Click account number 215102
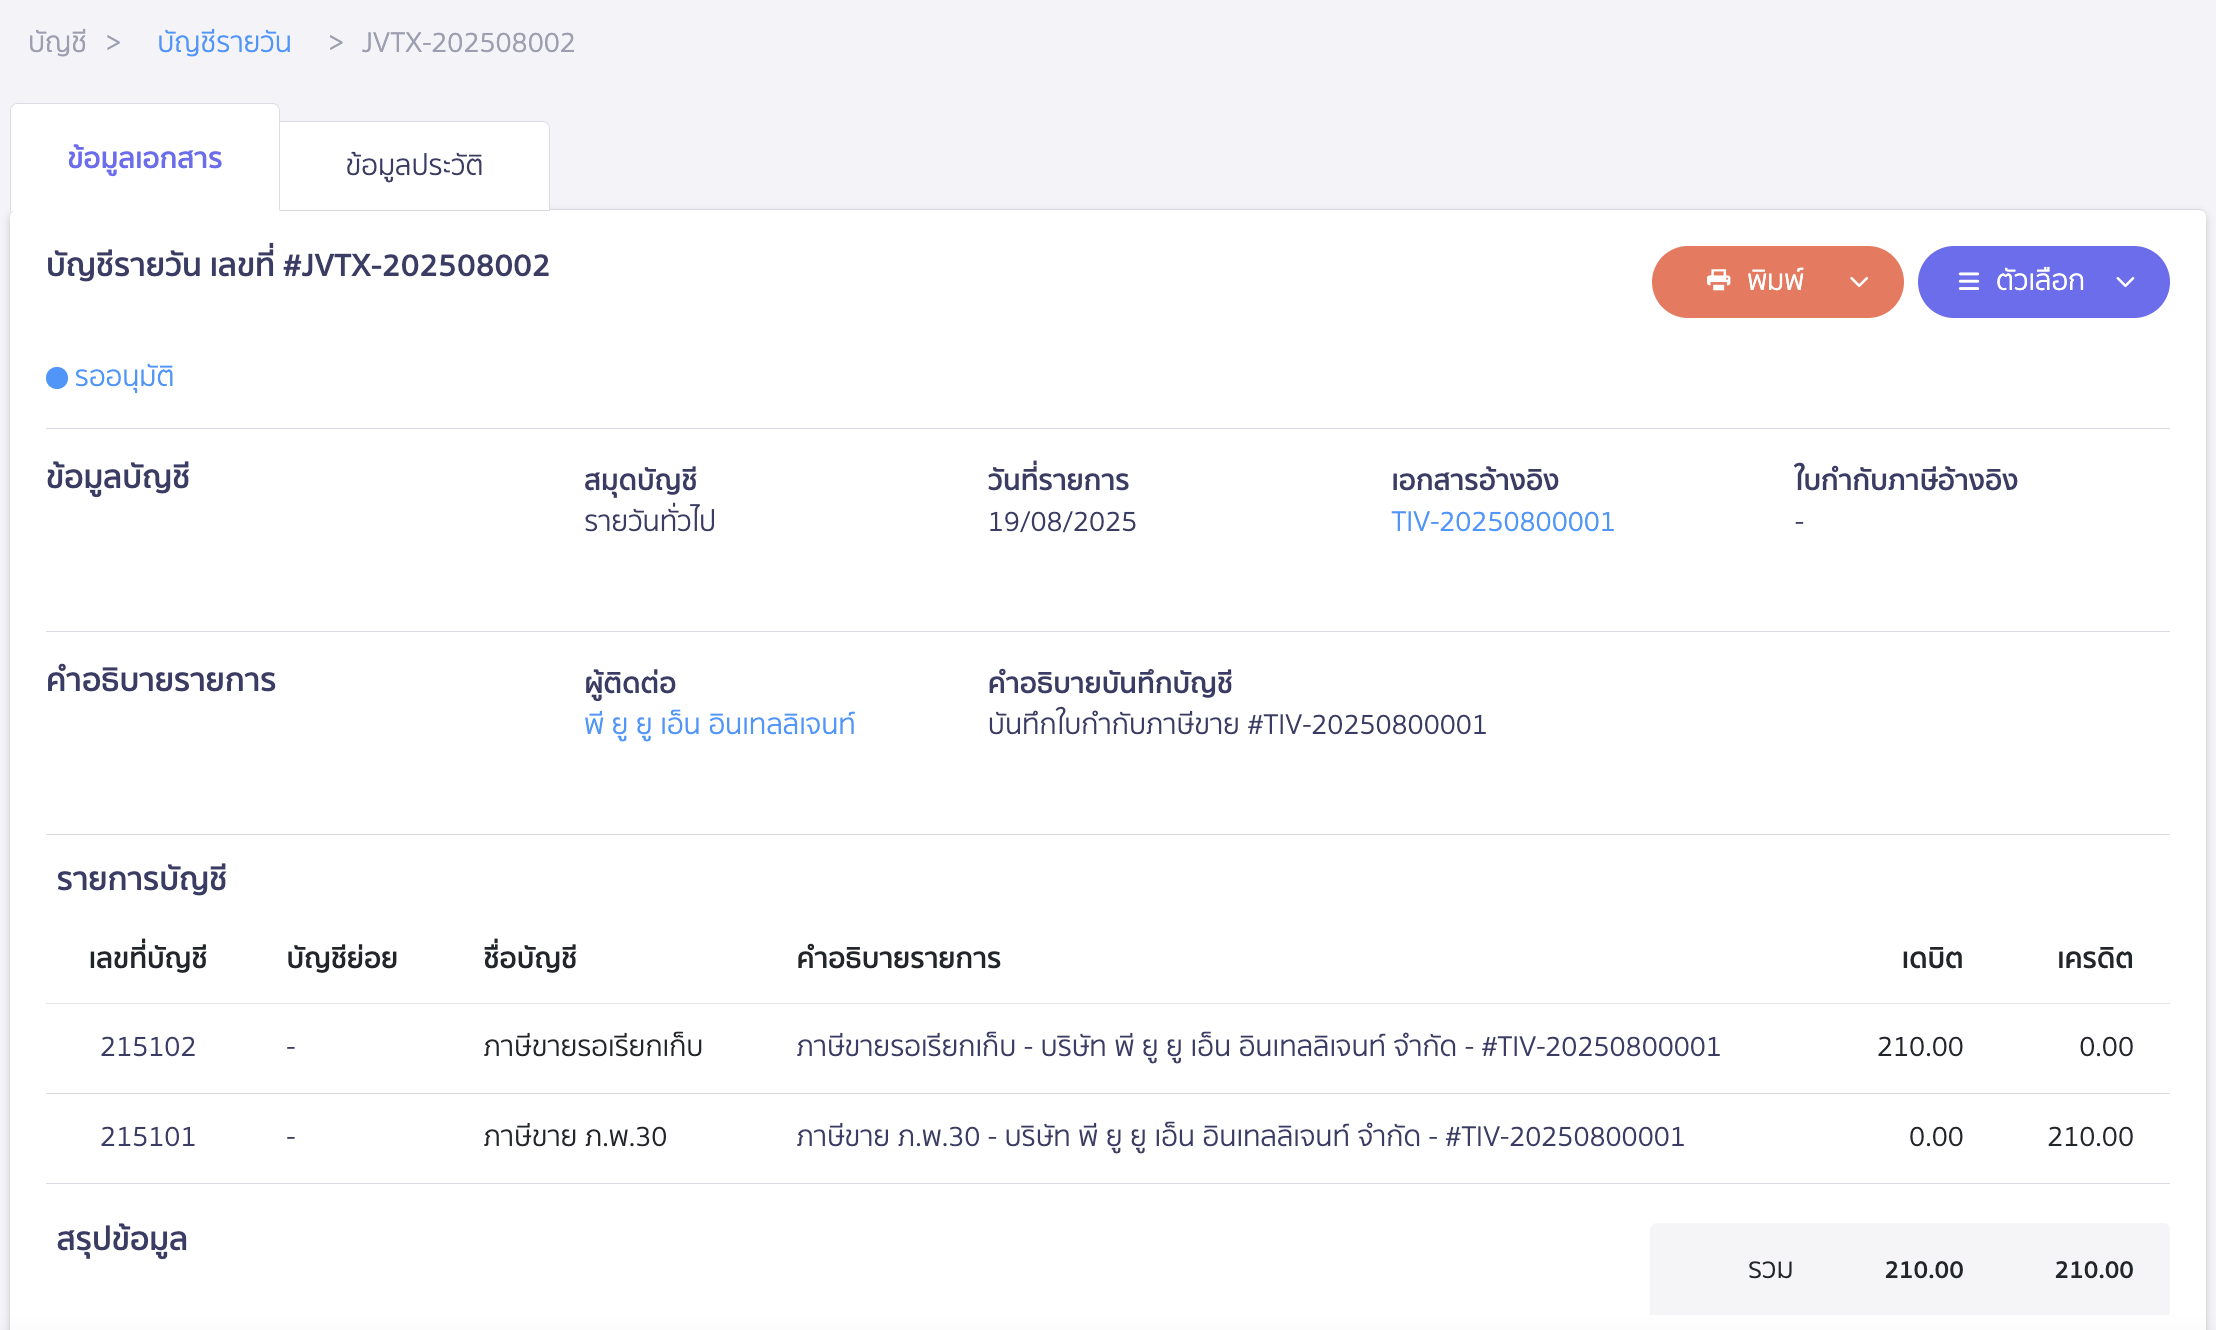 coord(148,1047)
